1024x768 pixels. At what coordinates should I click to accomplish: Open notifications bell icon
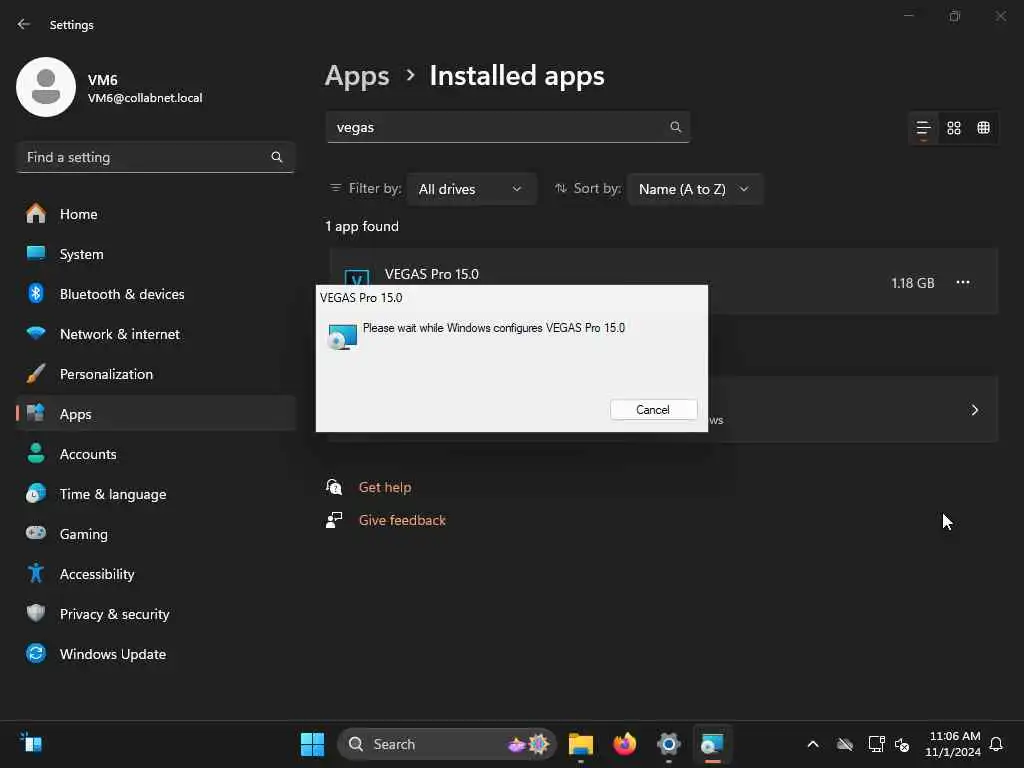tap(996, 744)
